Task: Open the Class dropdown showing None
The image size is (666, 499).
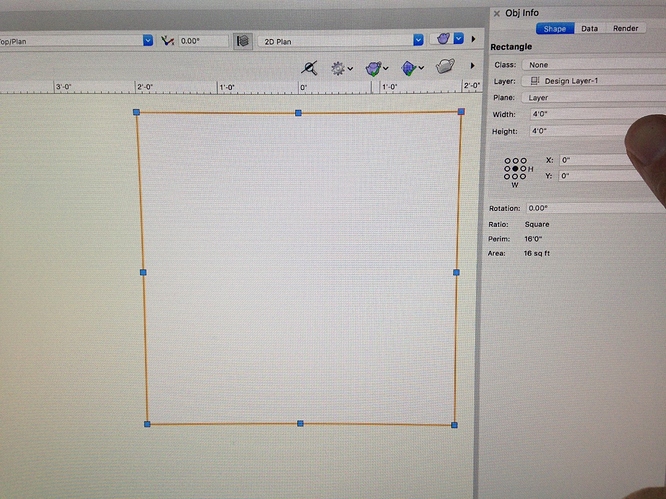Action: point(594,65)
